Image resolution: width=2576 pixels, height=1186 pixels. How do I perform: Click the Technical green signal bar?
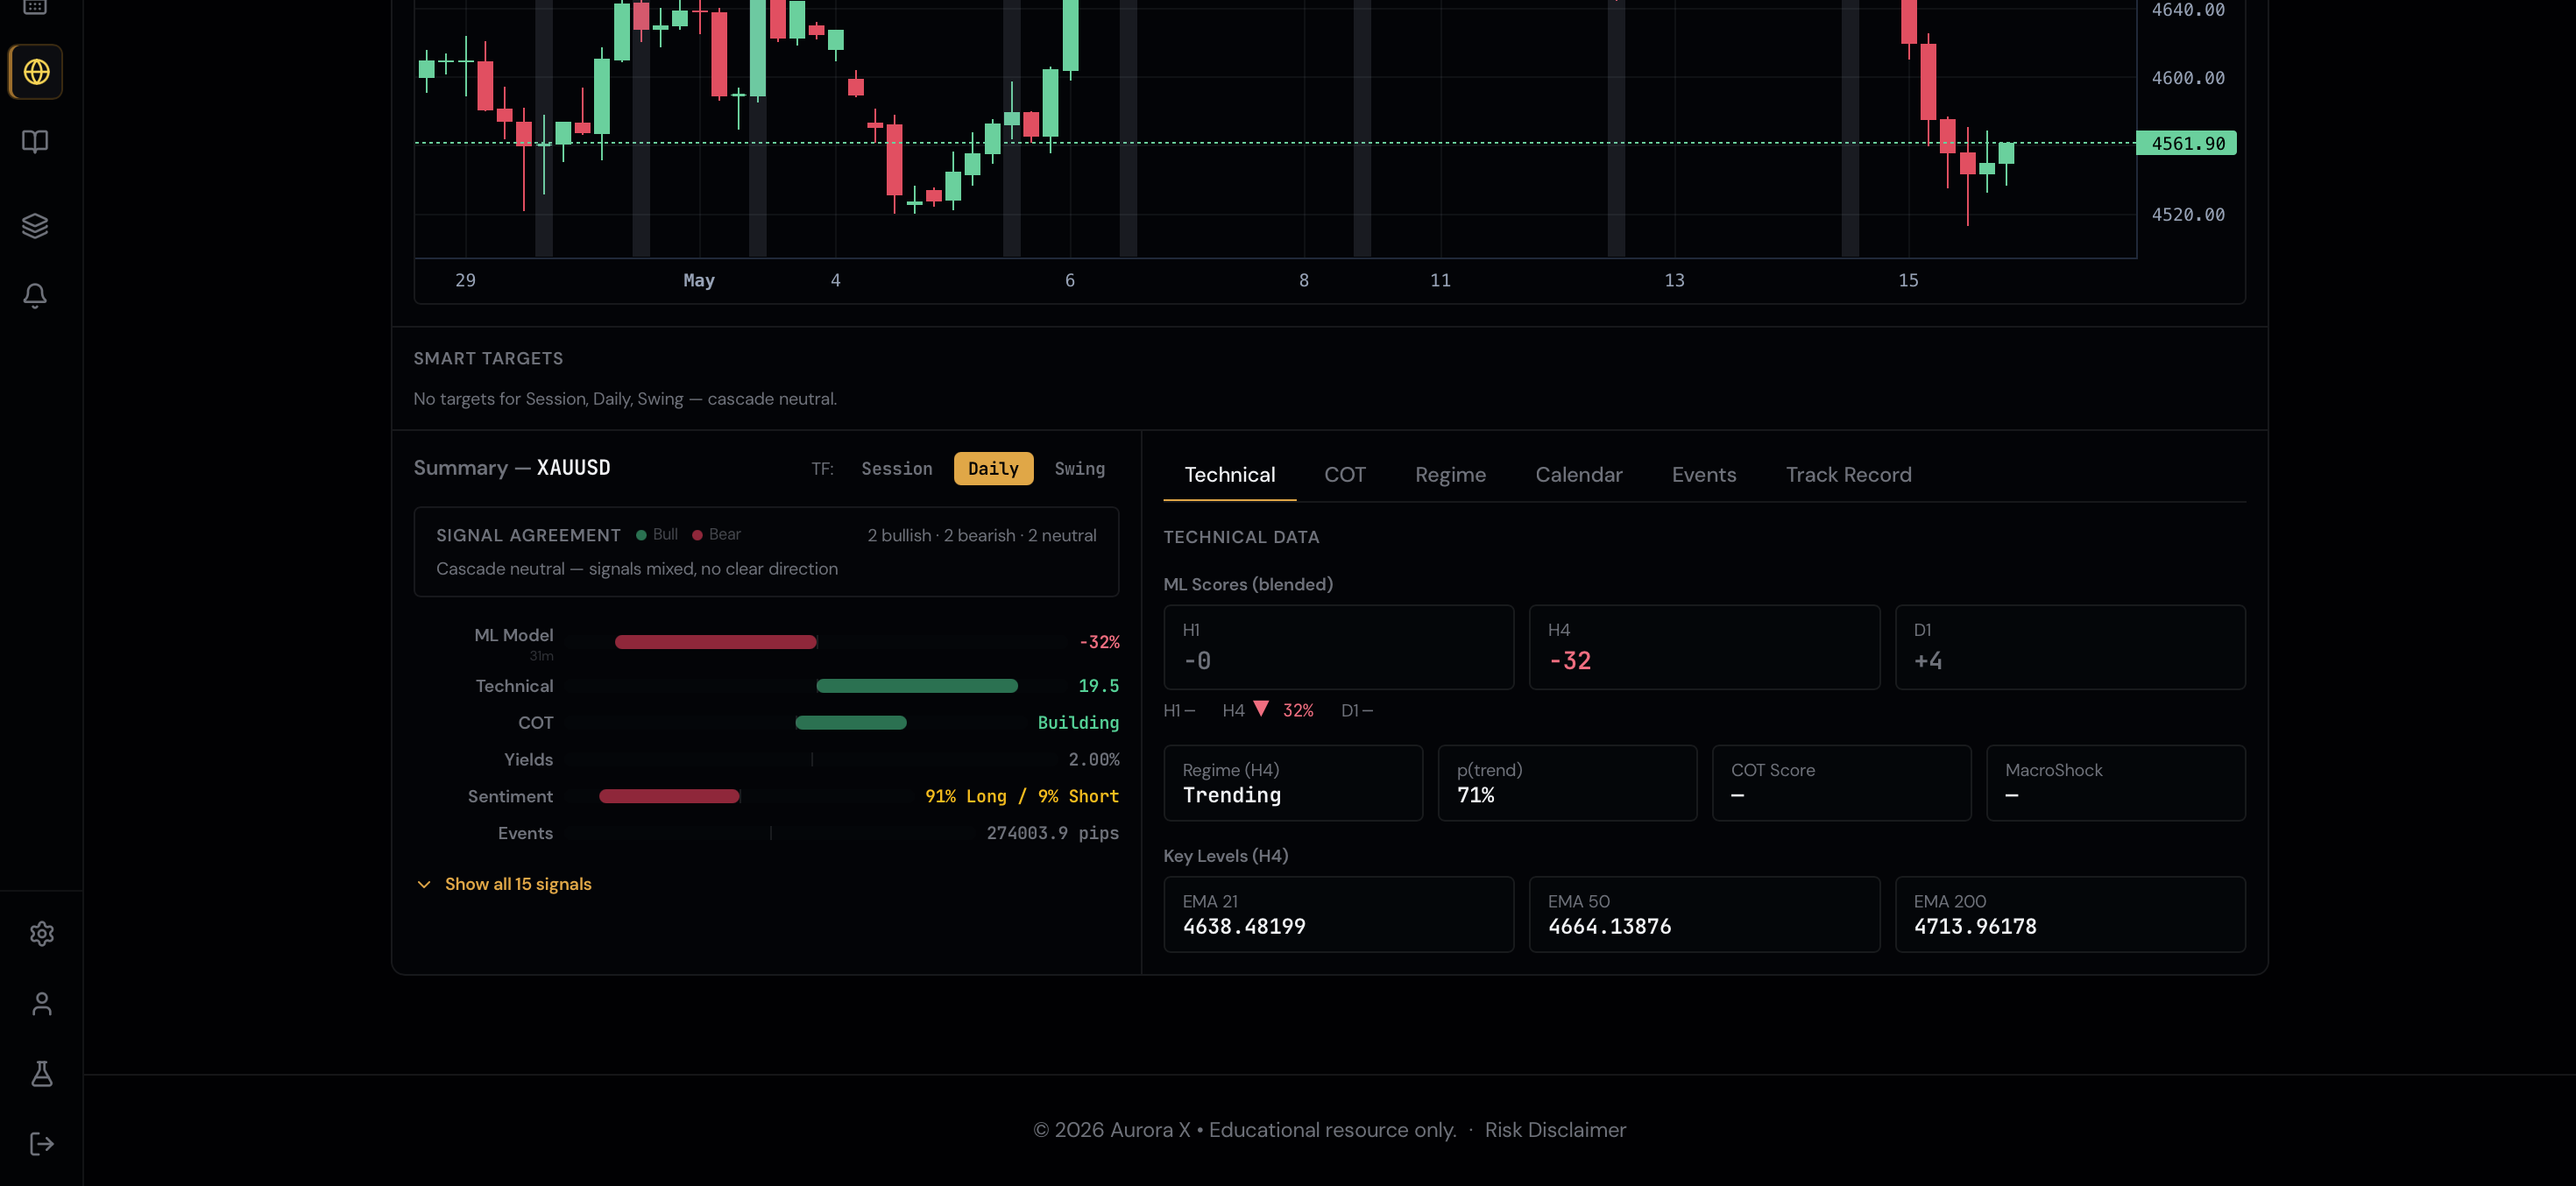pos(917,686)
